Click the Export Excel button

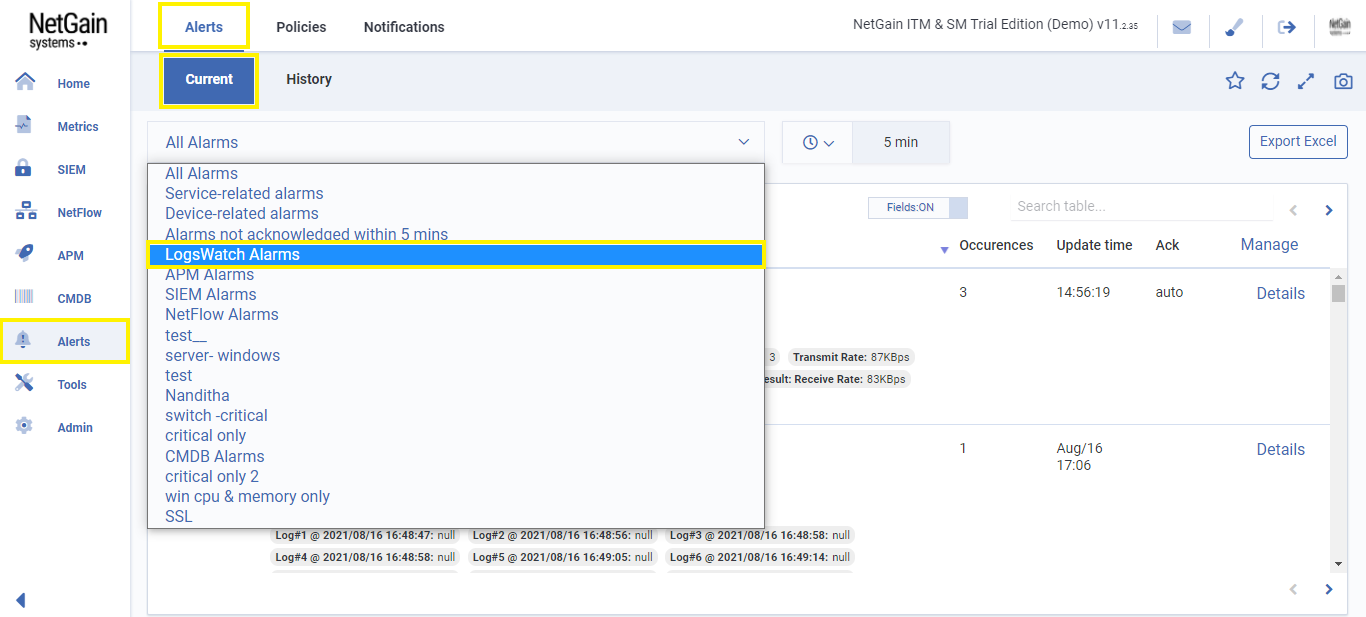pyautogui.click(x=1298, y=141)
